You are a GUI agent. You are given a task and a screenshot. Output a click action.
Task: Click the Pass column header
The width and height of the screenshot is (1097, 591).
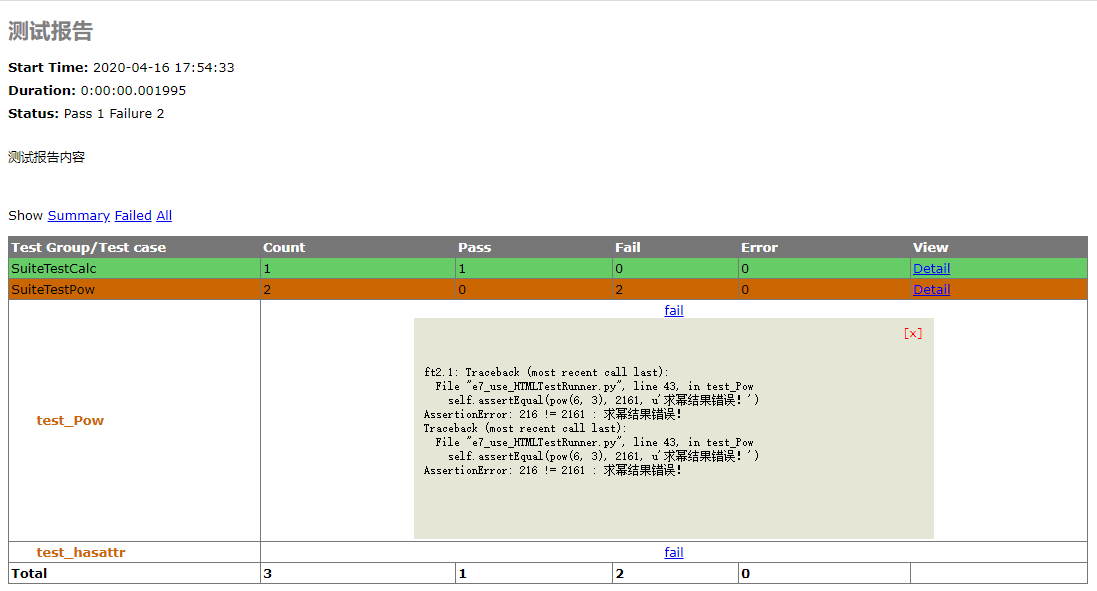pyautogui.click(x=474, y=248)
